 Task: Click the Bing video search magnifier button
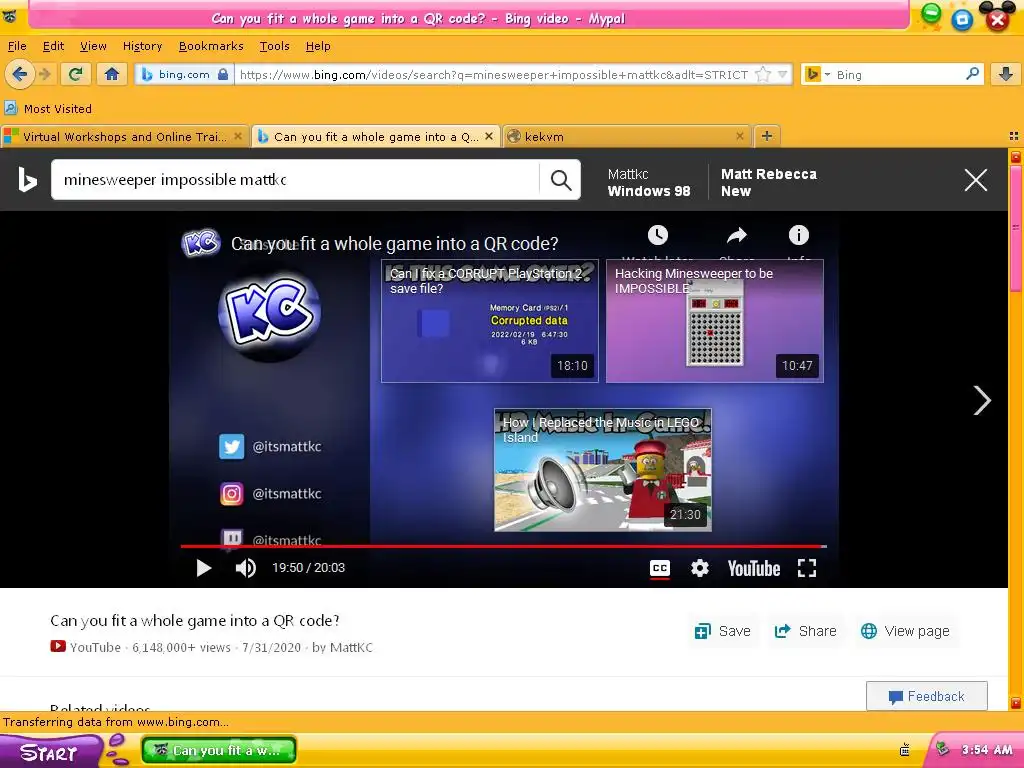coord(560,180)
